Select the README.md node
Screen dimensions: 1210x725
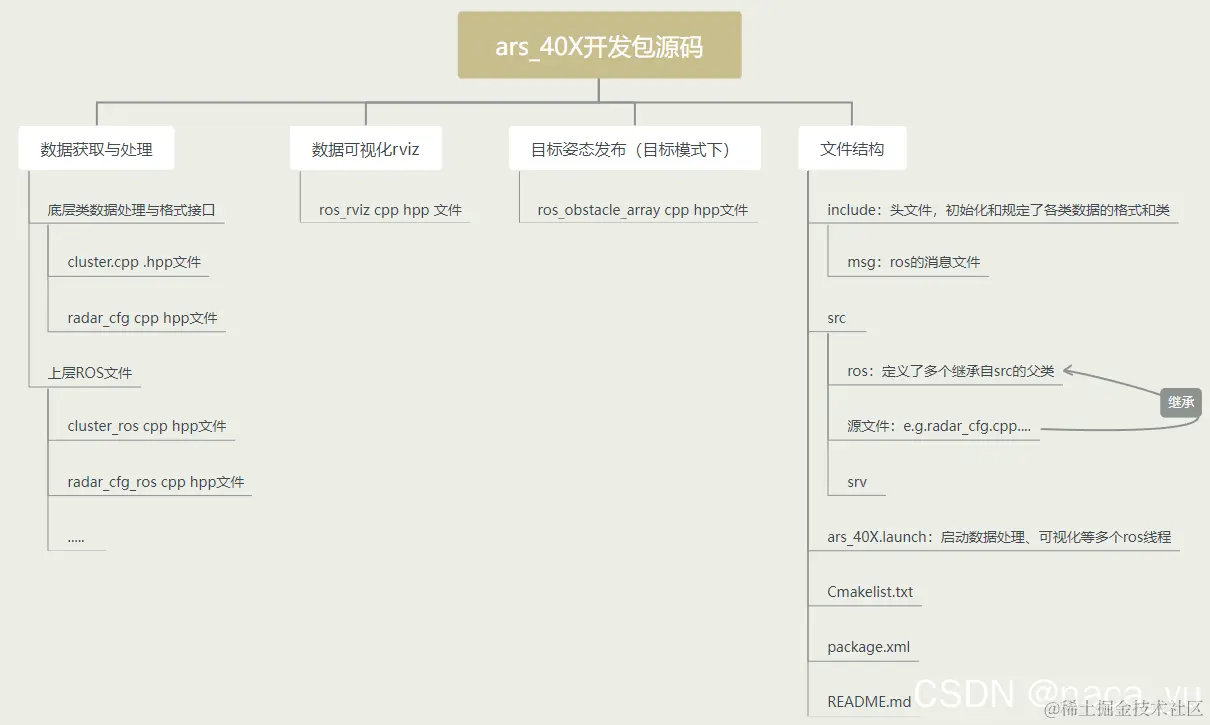click(x=868, y=701)
